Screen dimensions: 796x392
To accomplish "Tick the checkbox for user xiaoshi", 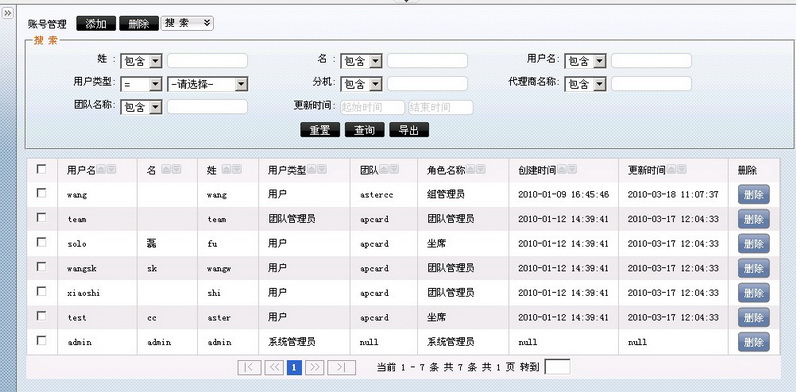I will pyautogui.click(x=42, y=291).
